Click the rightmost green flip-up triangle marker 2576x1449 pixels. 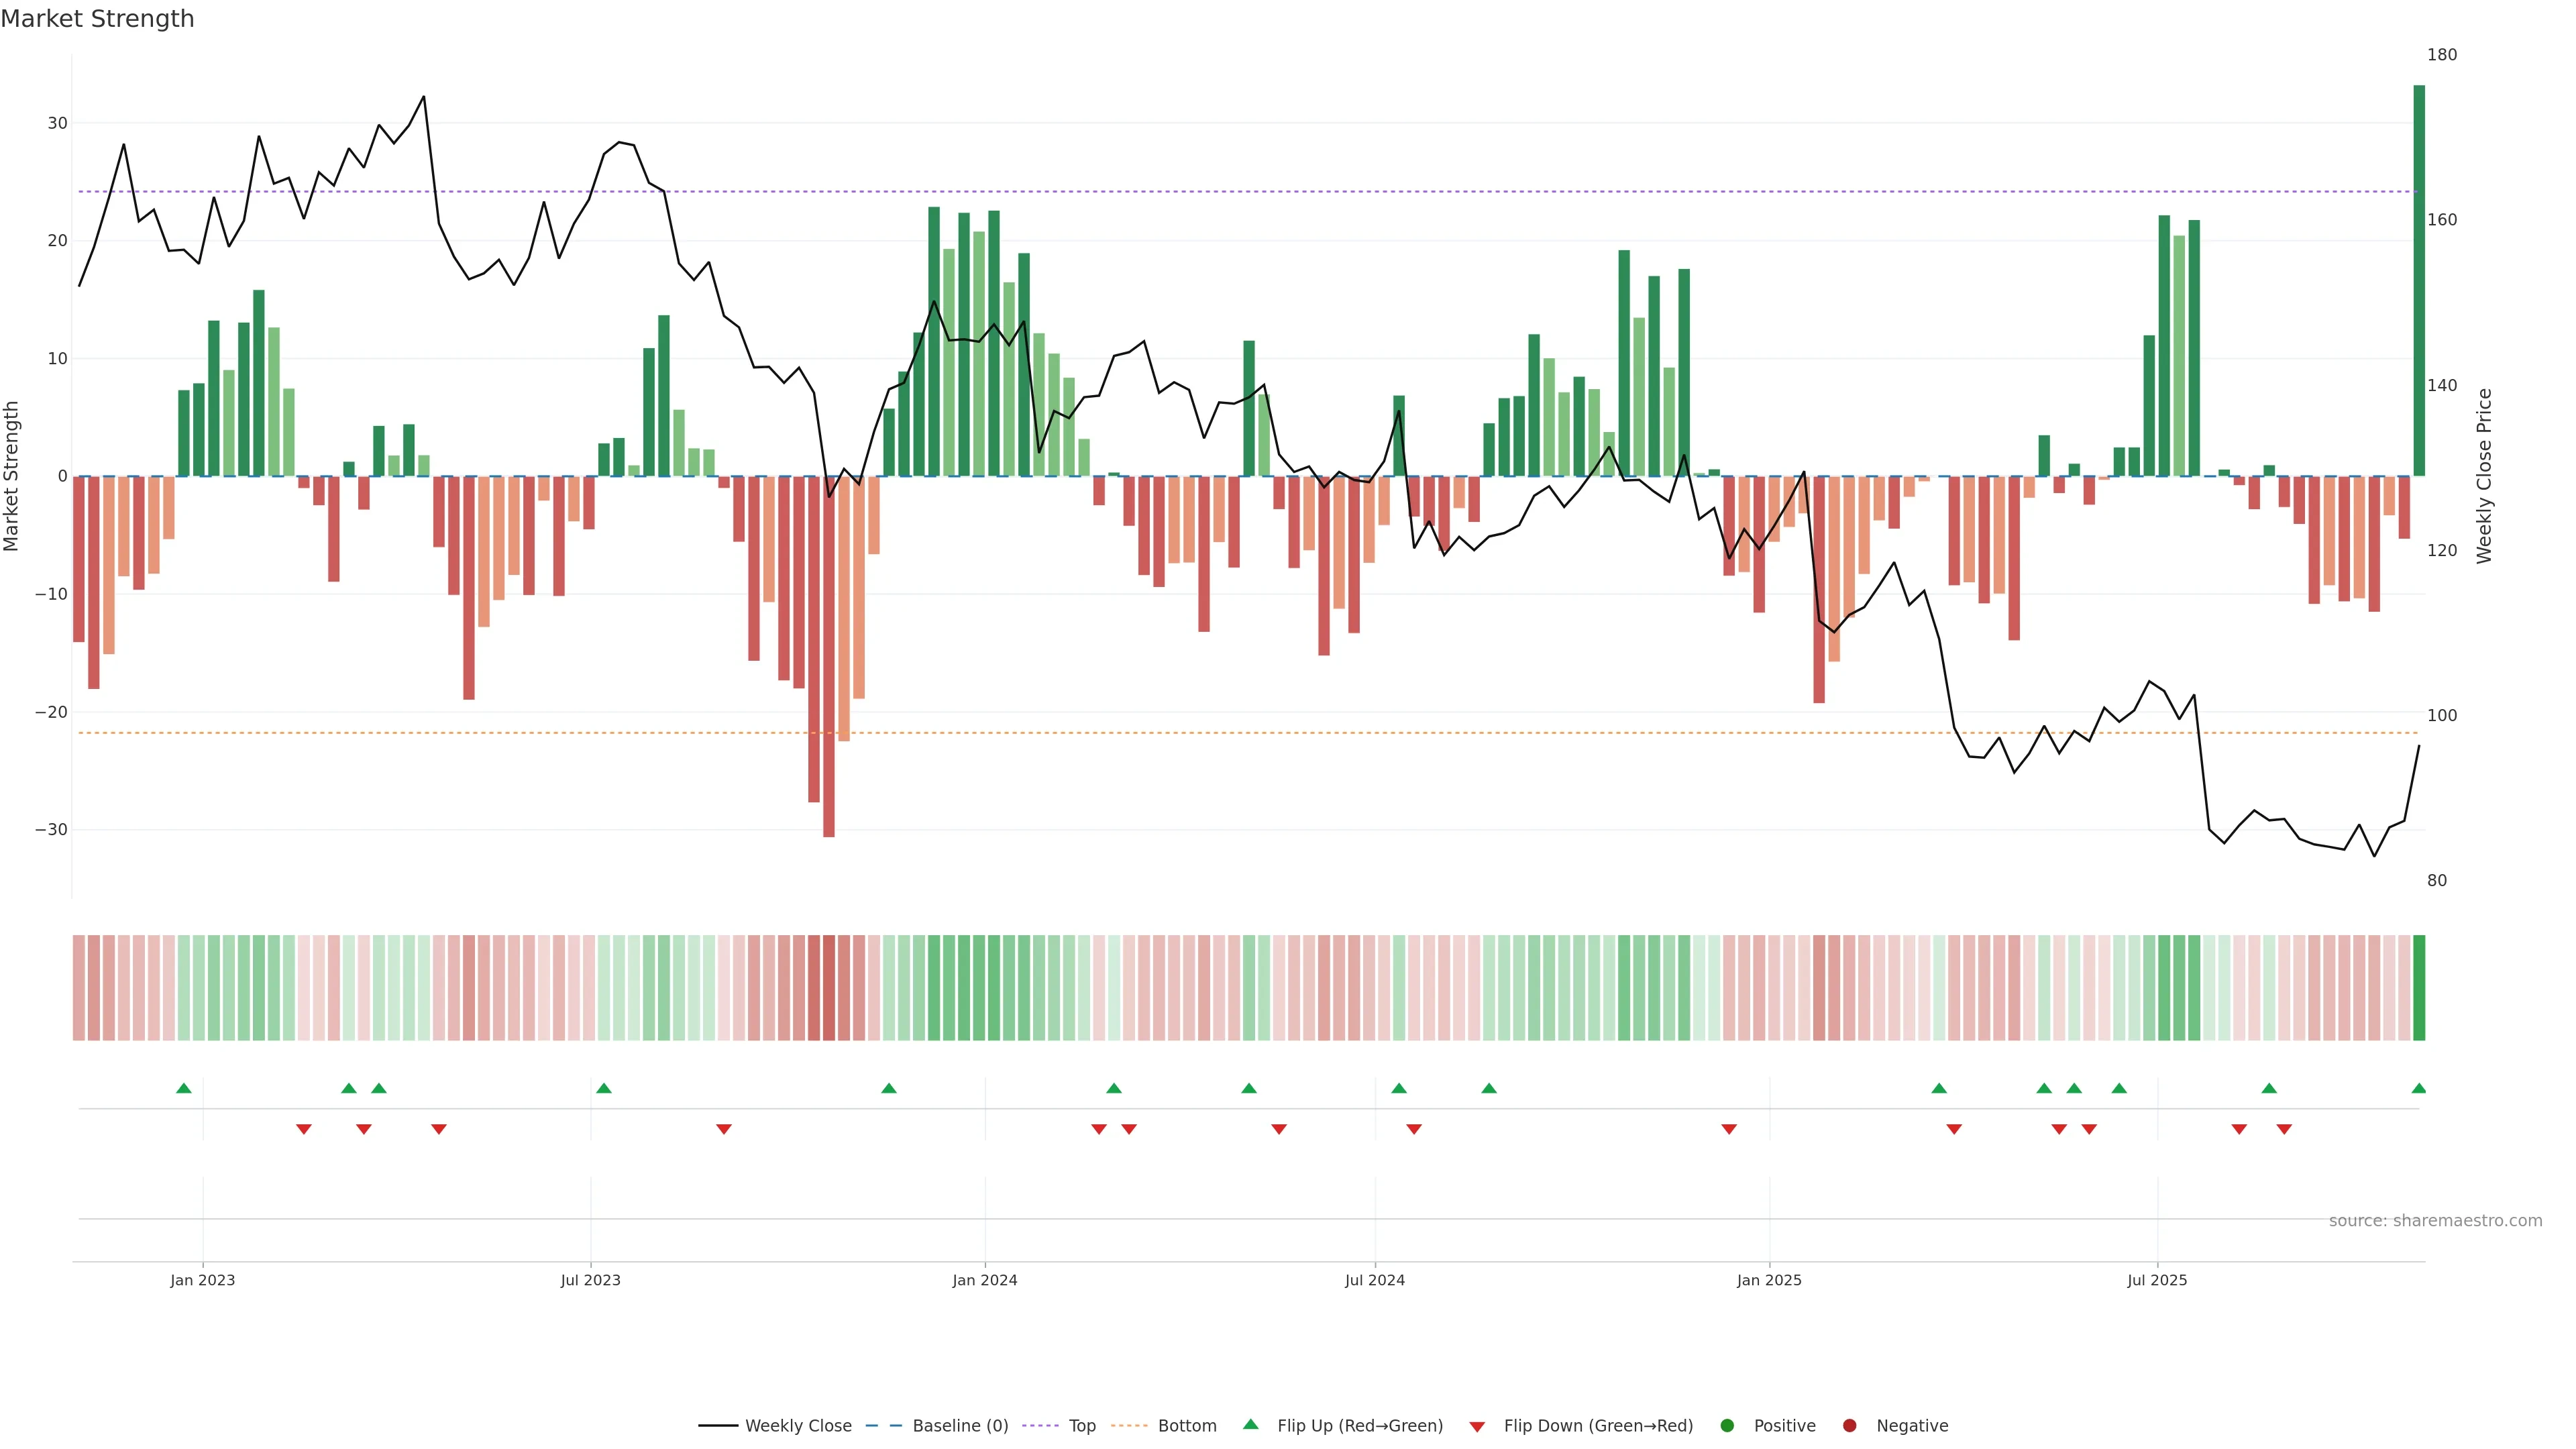coord(2418,1088)
